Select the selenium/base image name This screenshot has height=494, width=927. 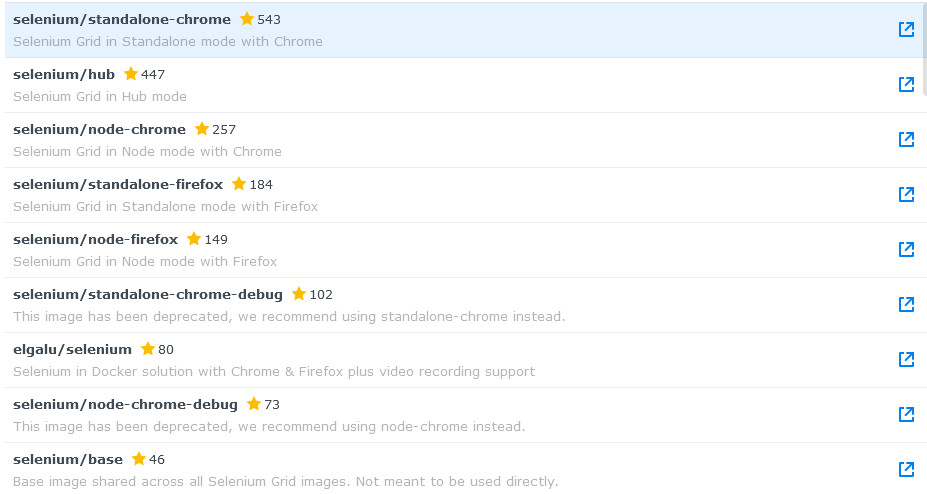coord(68,459)
